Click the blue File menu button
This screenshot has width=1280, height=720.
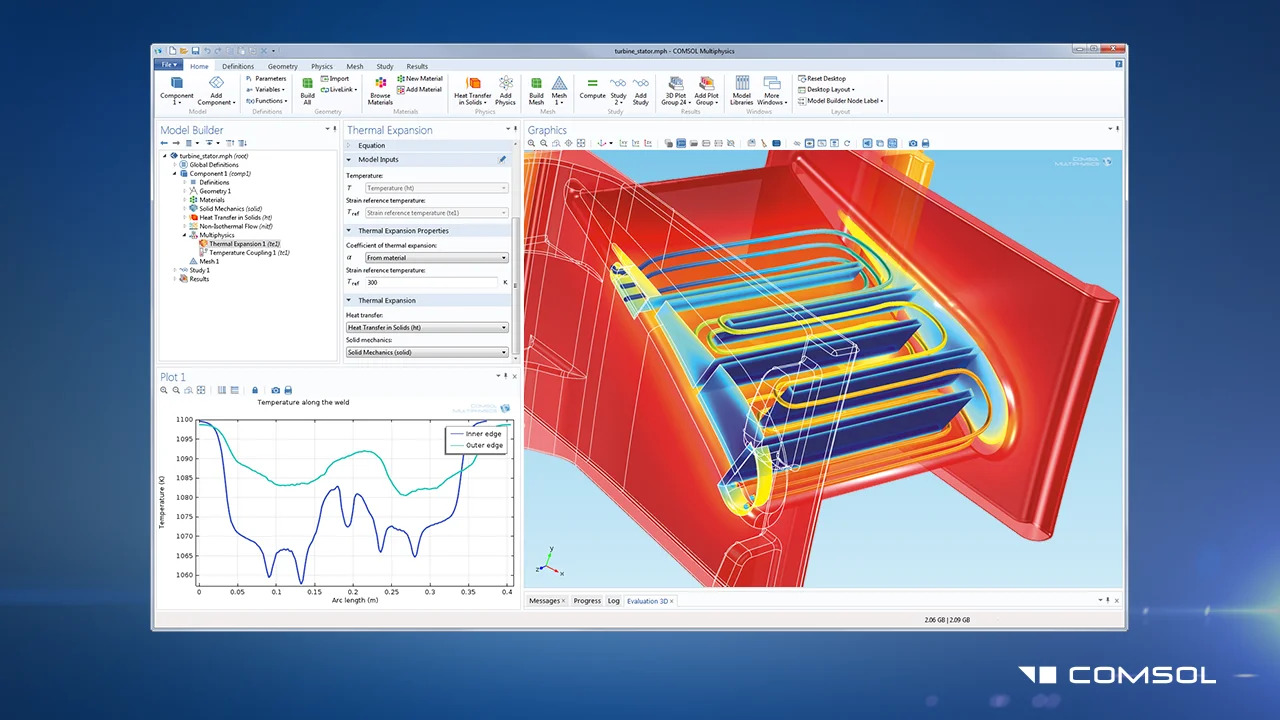click(x=167, y=65)
